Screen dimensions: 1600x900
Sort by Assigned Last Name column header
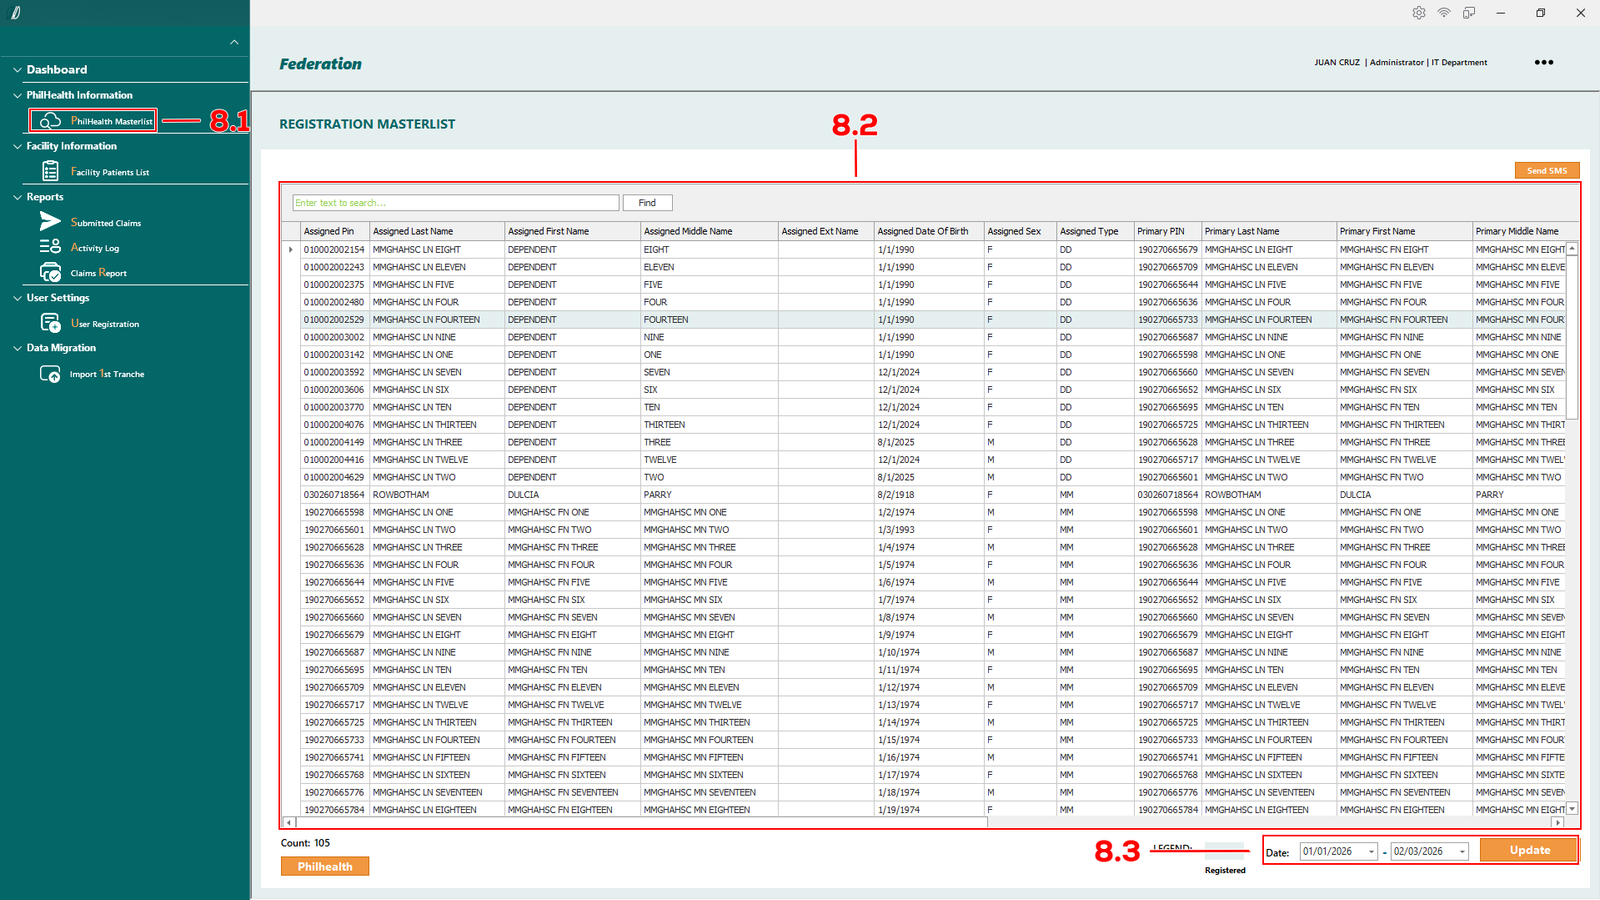[x=413, y=231]
